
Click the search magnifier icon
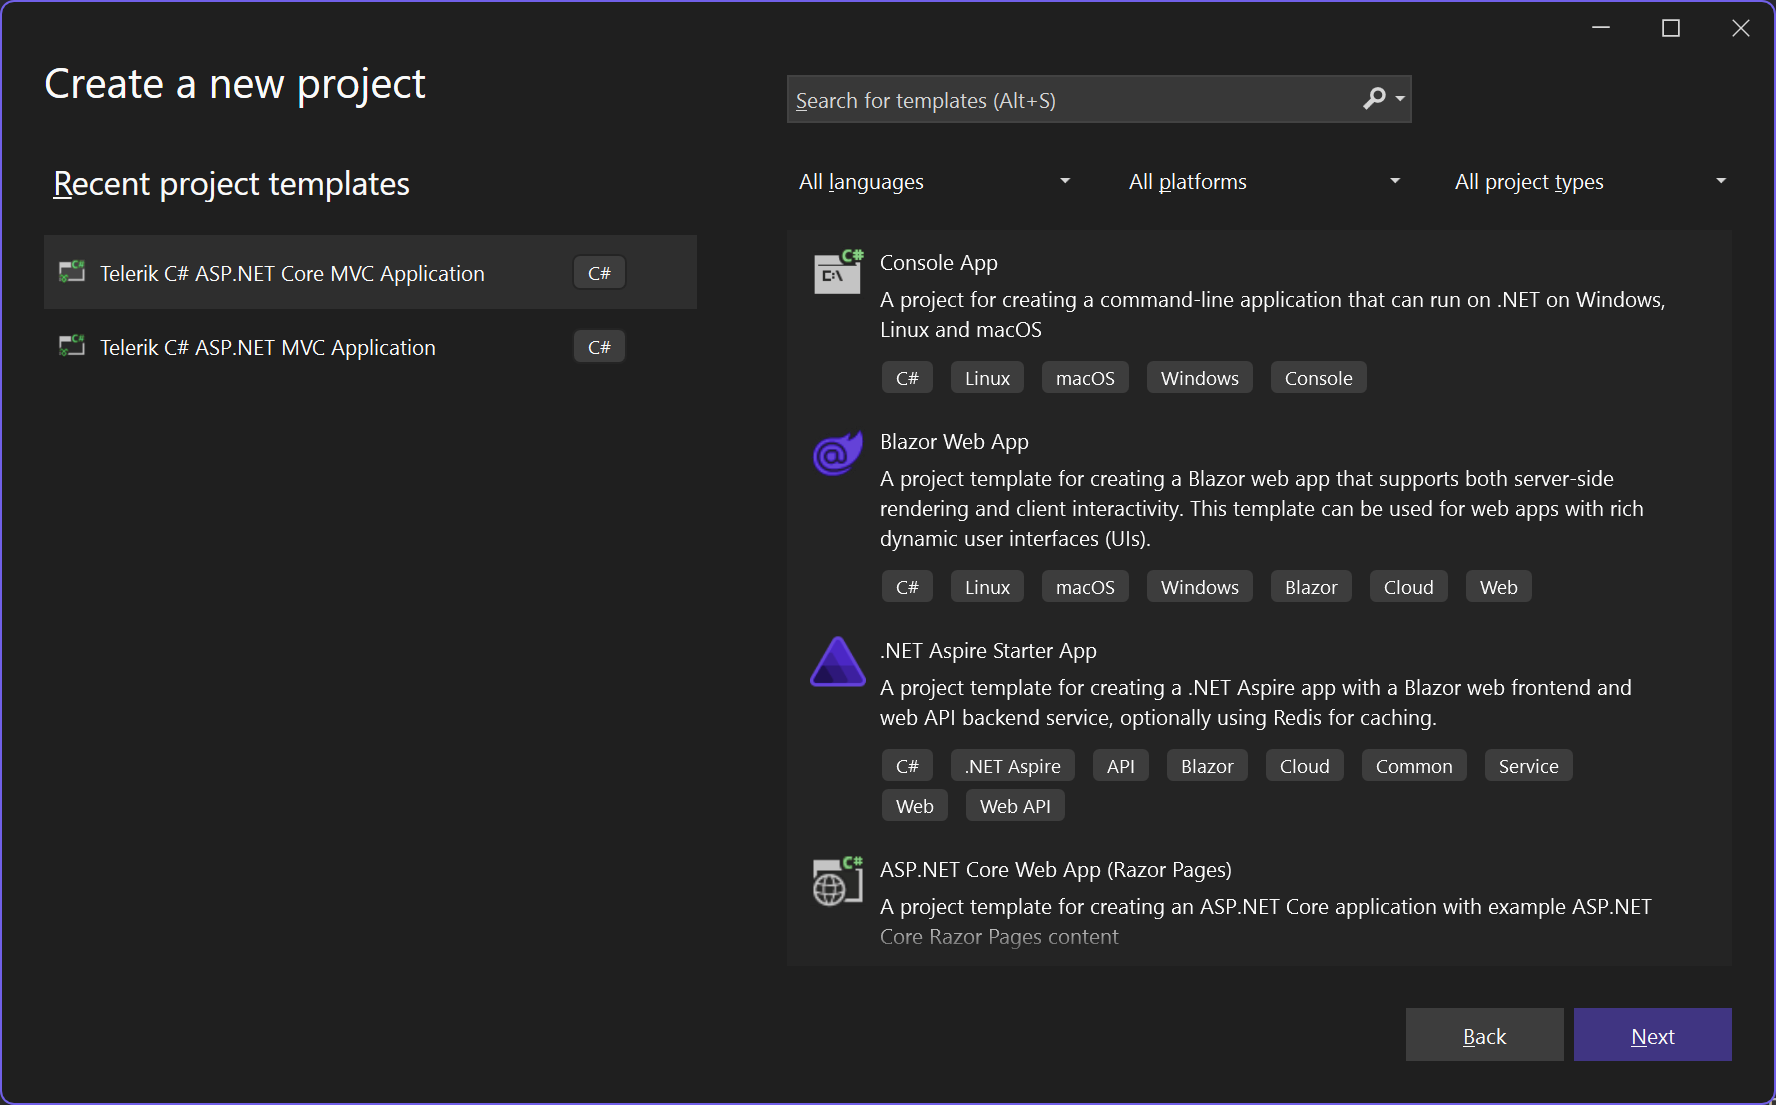pos(1374,99)
